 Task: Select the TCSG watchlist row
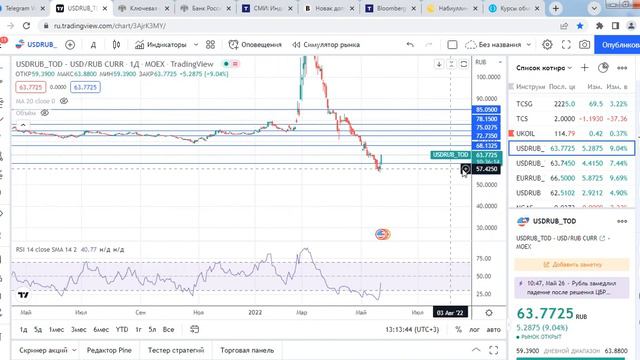tap(572, 104)
